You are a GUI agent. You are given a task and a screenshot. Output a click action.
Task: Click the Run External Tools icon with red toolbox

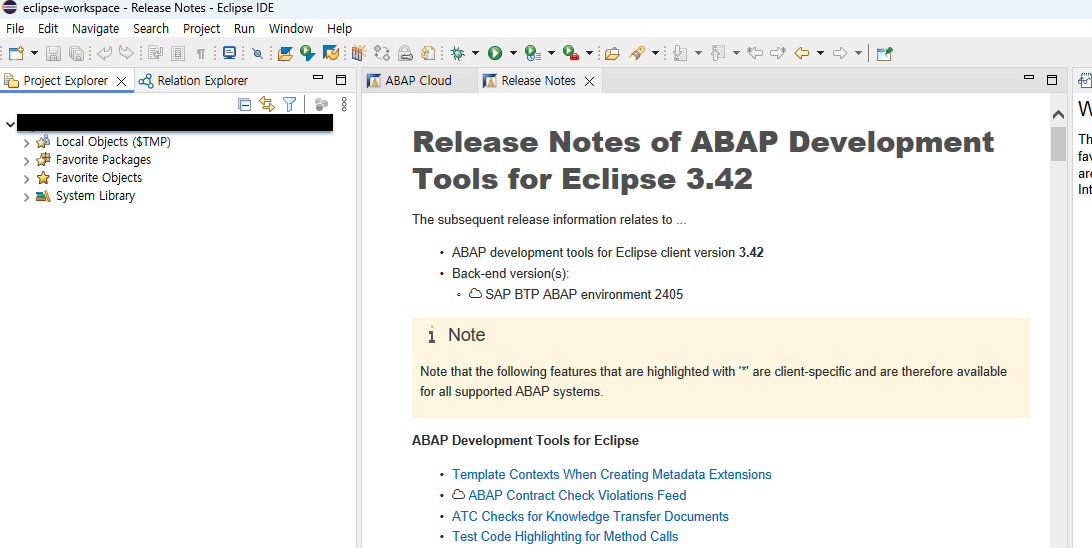(x=570, y=53)
